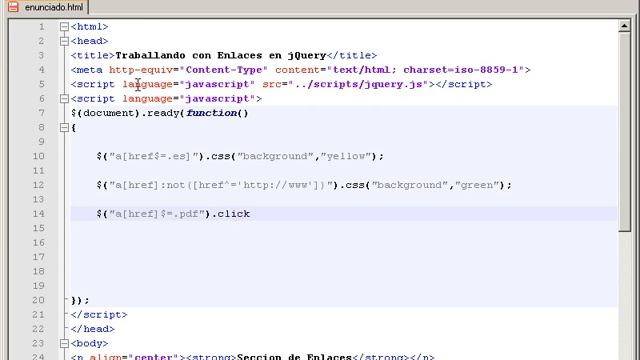Click the 'green' string on line 12
Viewport: 640px width, 360px height.
point(477,185)
